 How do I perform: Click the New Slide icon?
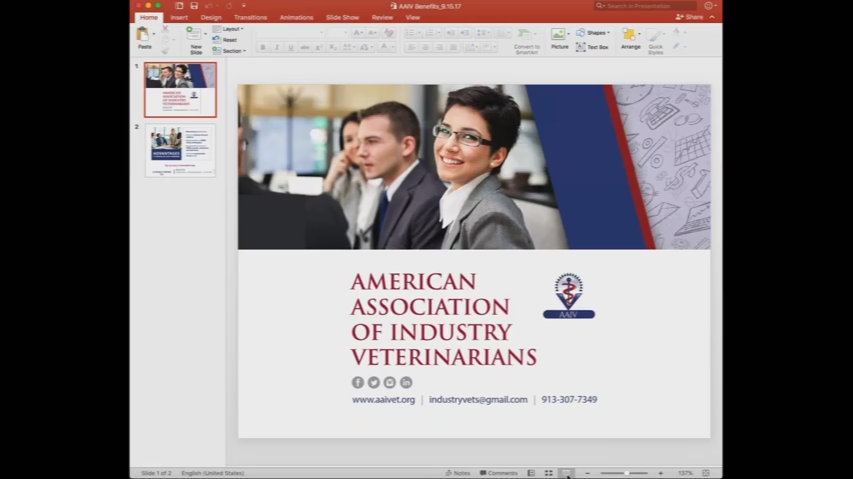pos(194,34)
